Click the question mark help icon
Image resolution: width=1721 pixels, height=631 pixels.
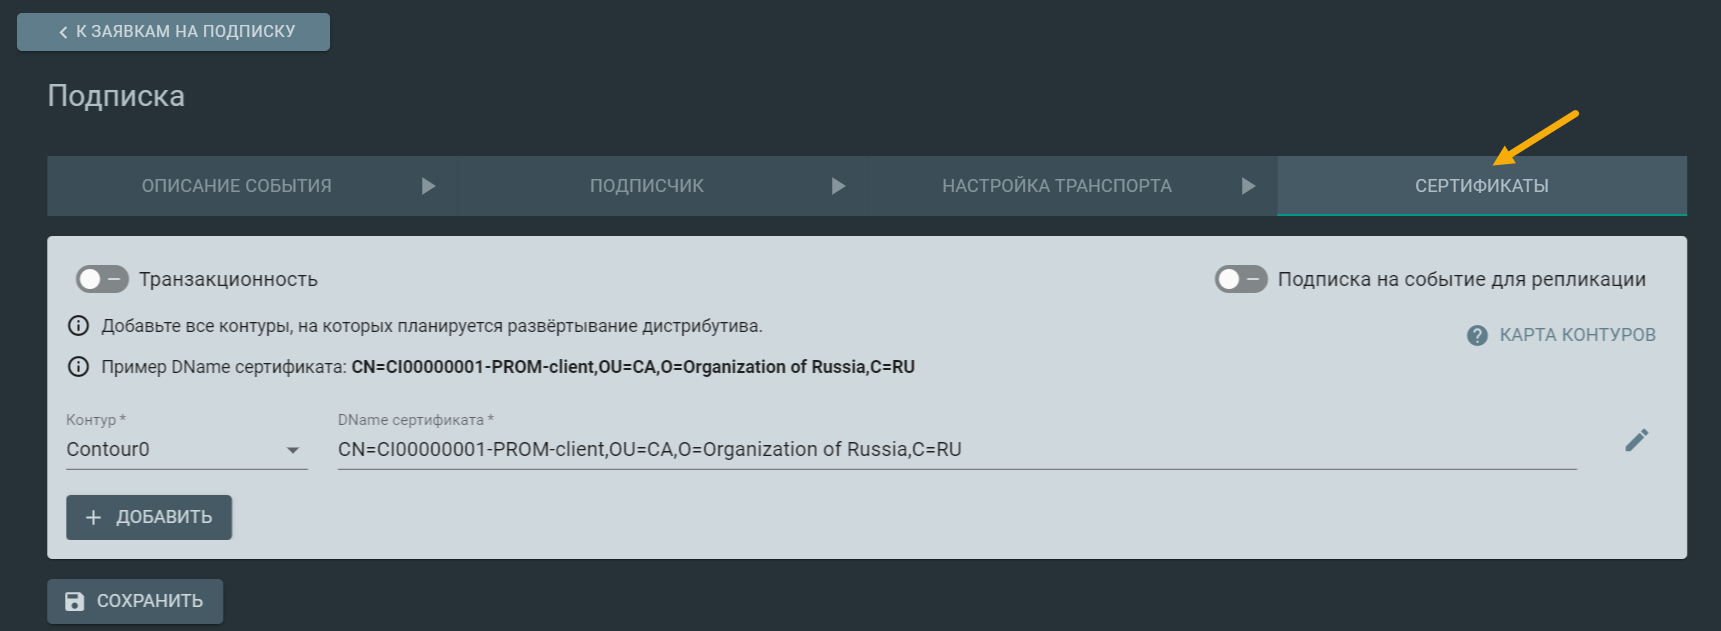pos(1477,335)
